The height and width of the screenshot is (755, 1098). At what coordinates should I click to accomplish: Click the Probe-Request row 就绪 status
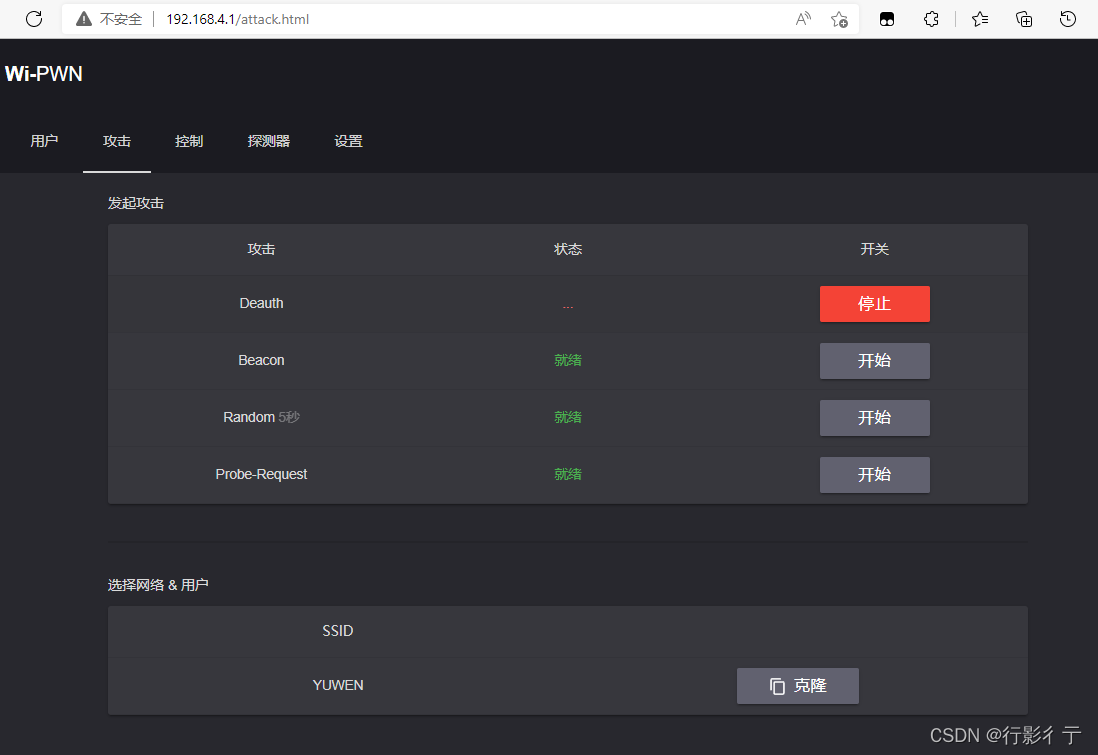pyautogui.click(x=568, y=474)
